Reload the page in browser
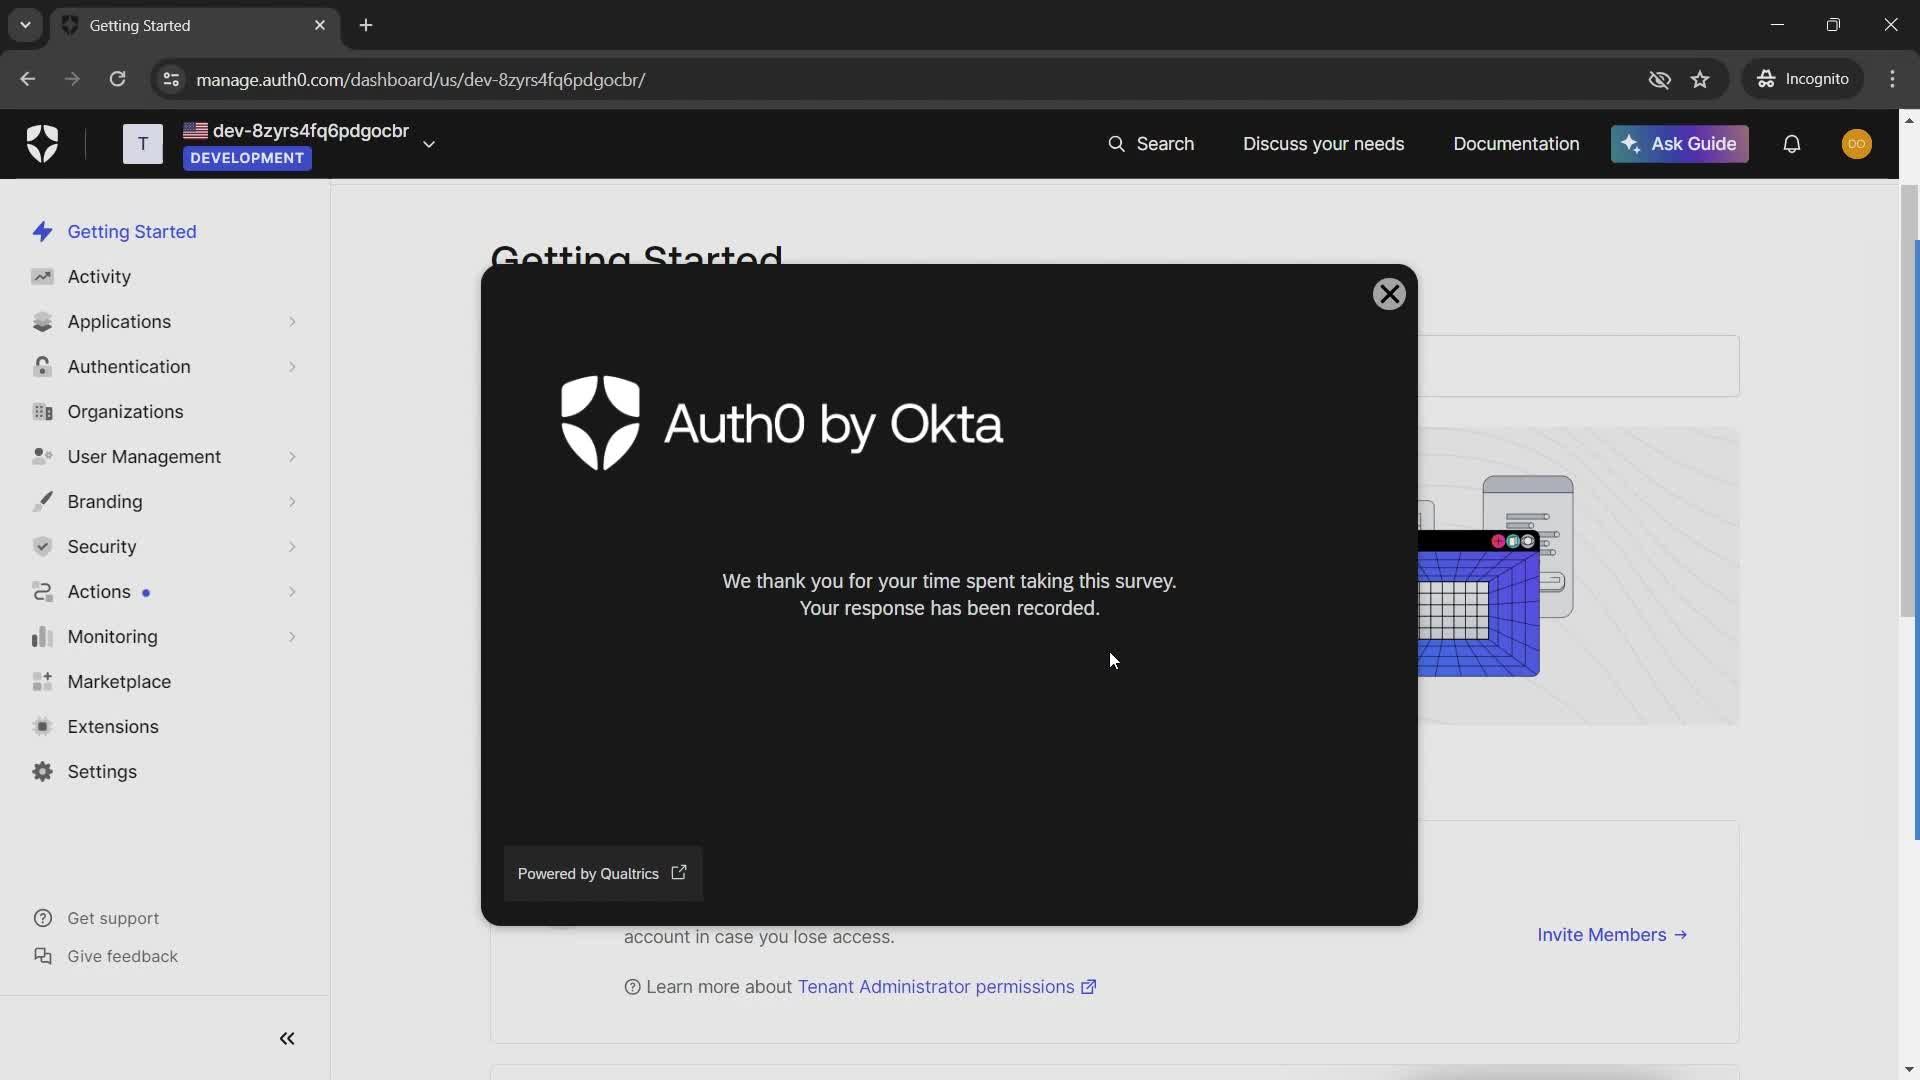Image resolution: width=1920 pixels, height=1080 pixels. 117,79
